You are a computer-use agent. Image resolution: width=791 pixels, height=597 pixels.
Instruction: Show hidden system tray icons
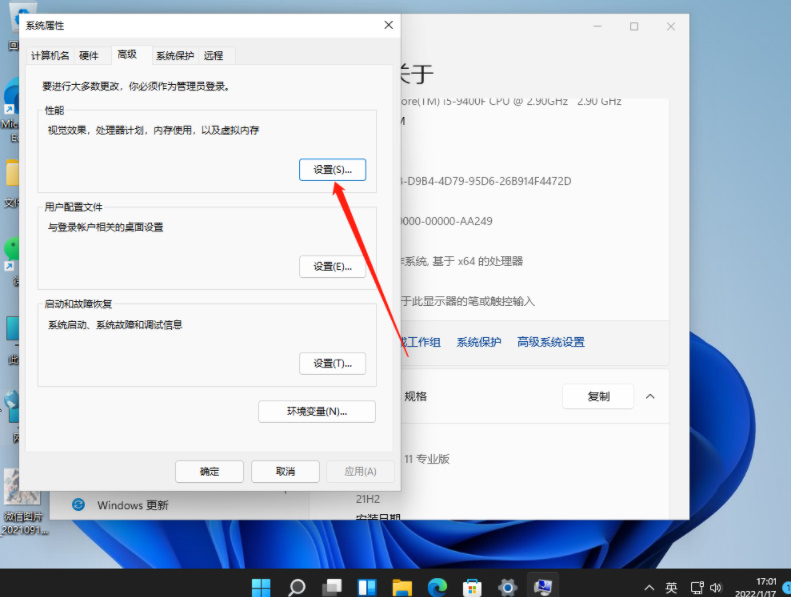(649, 587)
